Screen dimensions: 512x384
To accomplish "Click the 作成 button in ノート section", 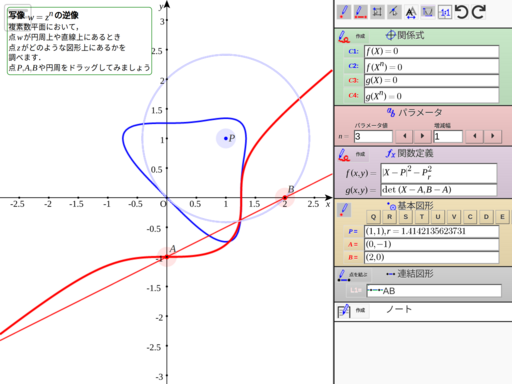I will pos(360,310).
